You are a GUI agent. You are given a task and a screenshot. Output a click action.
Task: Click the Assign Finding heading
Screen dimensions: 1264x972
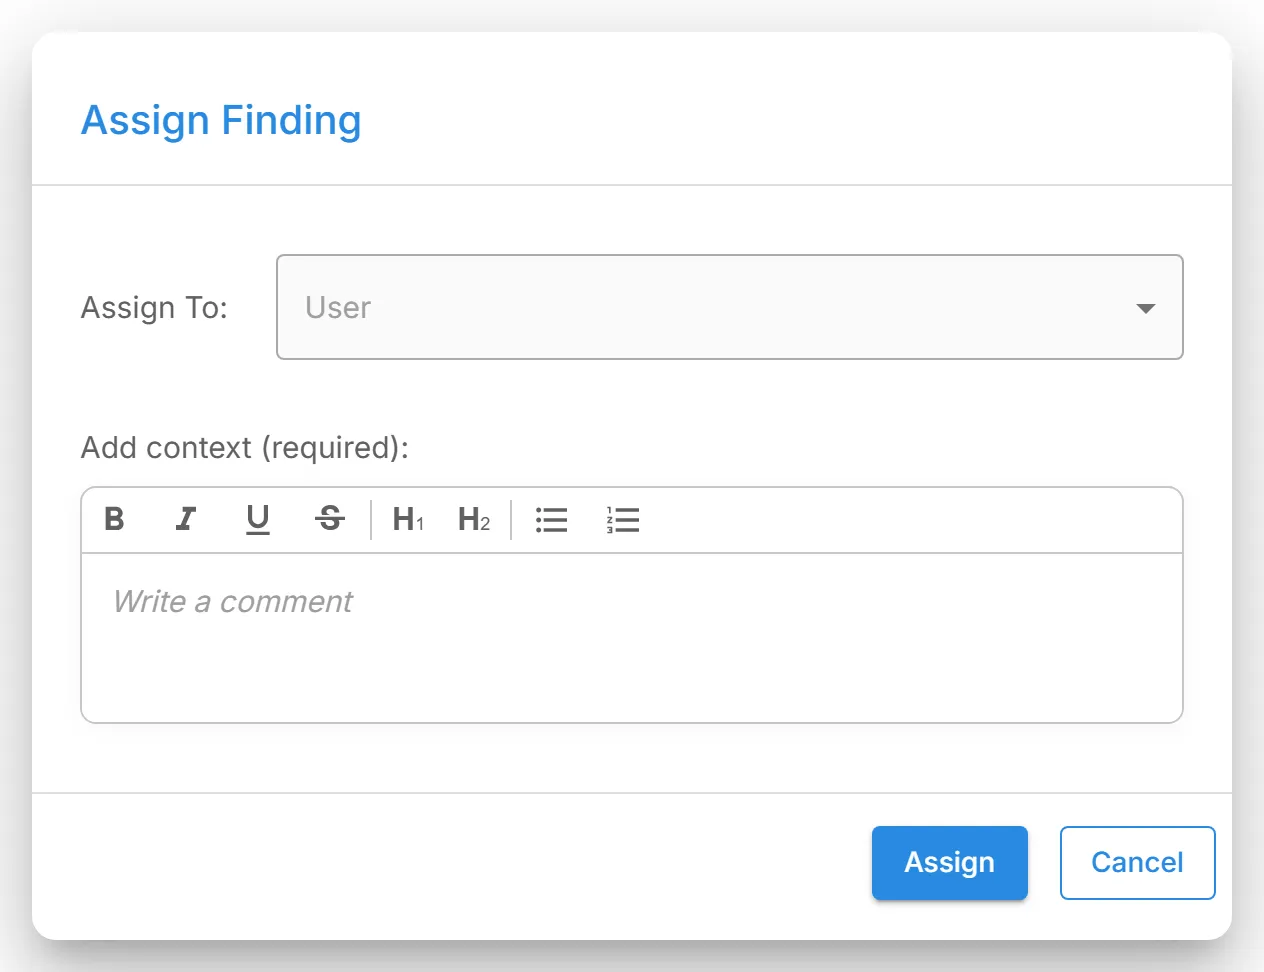pos(221,120)
